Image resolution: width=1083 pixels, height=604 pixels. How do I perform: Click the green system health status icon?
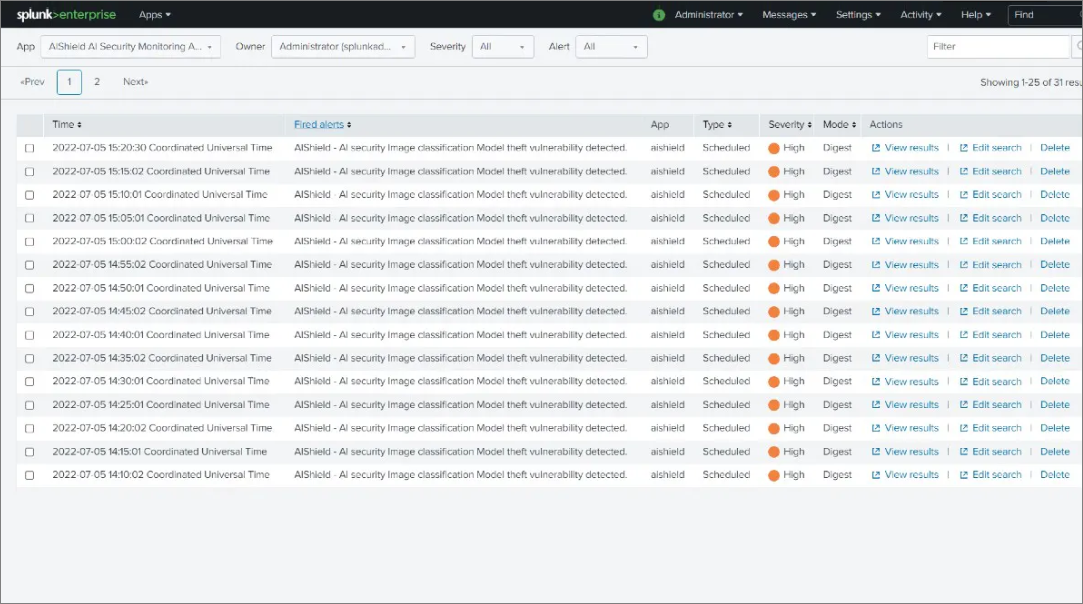659,15
